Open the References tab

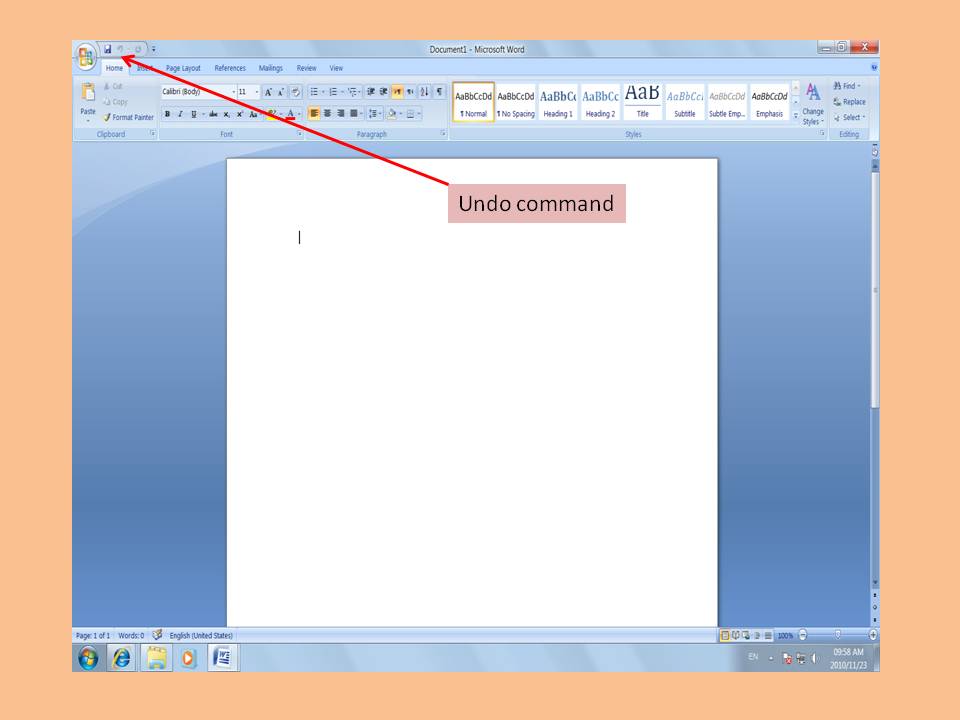click(230, 68)
